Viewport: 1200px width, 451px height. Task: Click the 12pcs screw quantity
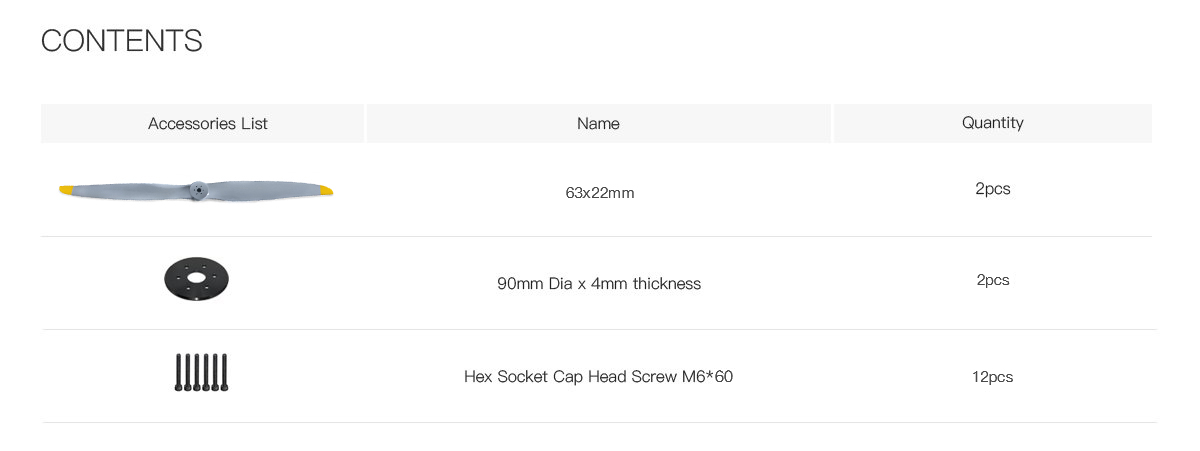click(x=992, y=377)
